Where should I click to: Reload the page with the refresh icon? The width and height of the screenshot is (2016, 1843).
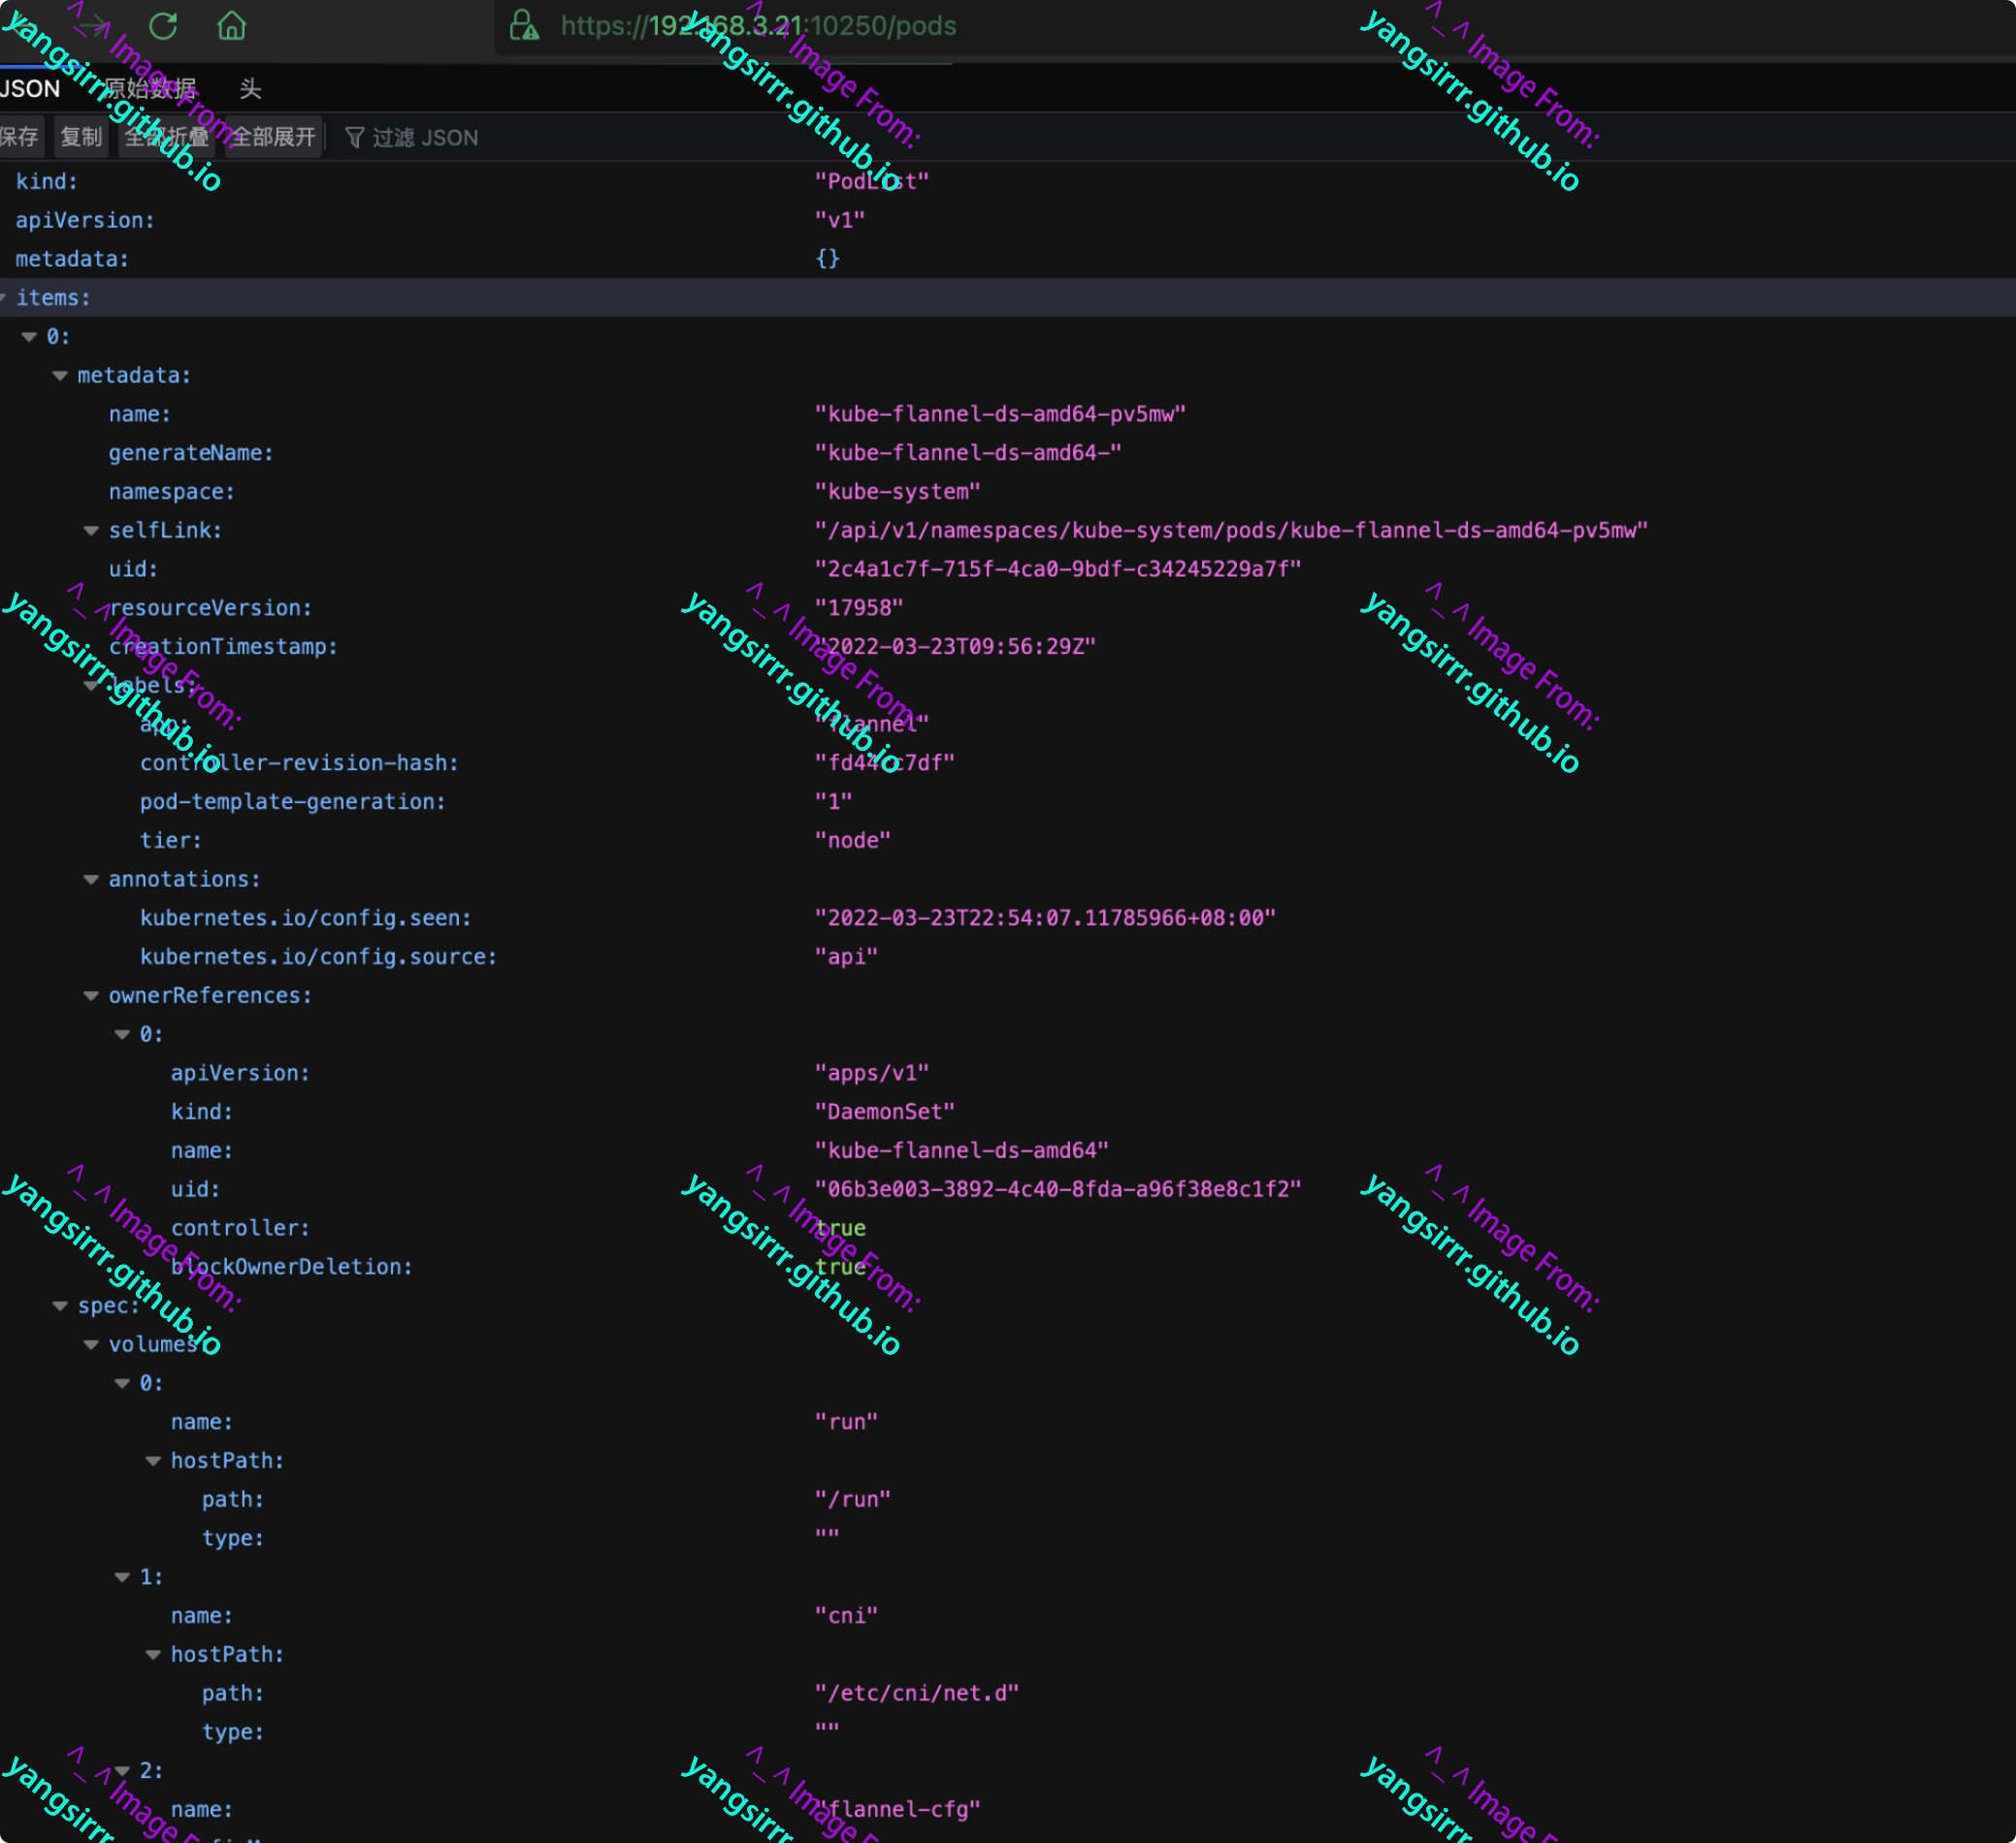[163, 25]
